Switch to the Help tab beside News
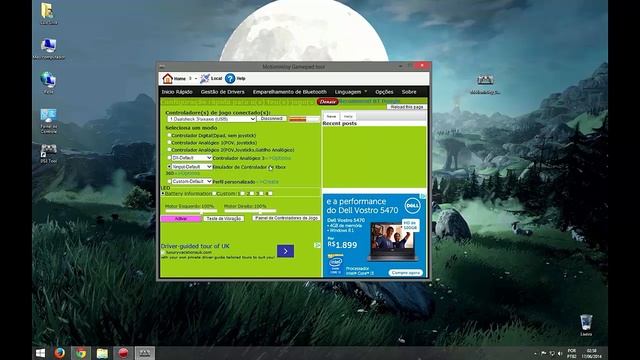 (348, 116)
